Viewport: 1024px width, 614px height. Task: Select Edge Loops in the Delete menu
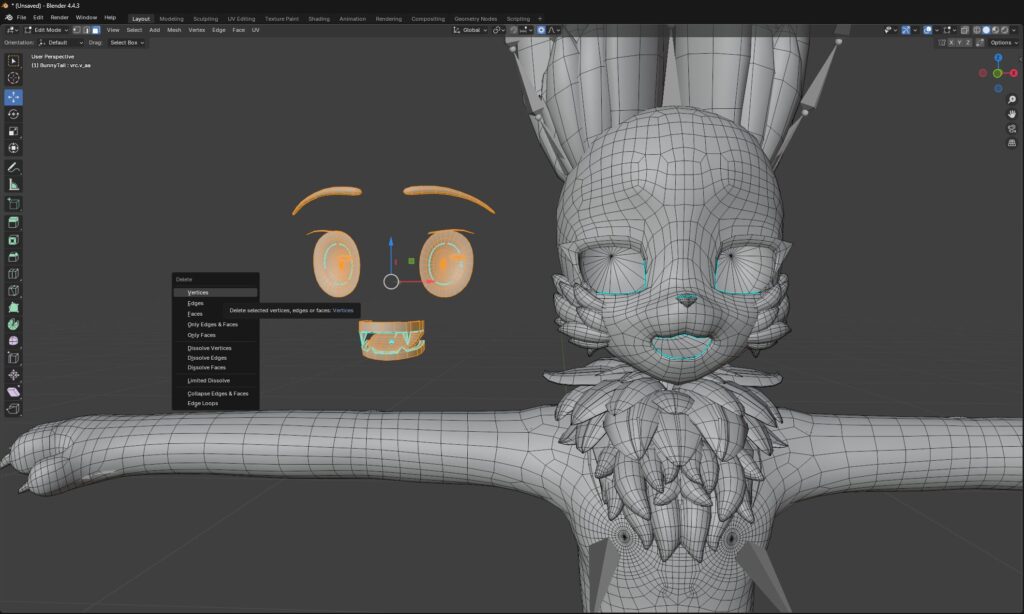[x=203, y=404]
